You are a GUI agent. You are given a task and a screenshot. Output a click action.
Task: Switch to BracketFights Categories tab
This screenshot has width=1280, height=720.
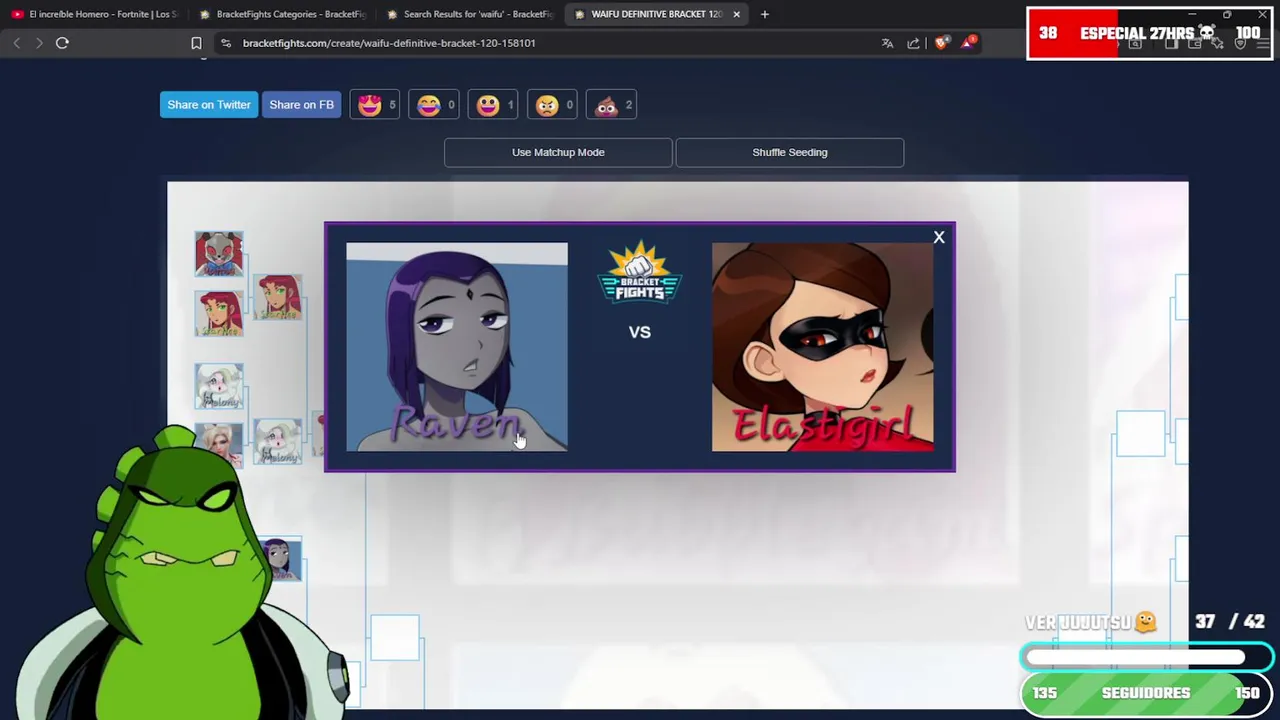pyautogui.click(x=282, y=14)
